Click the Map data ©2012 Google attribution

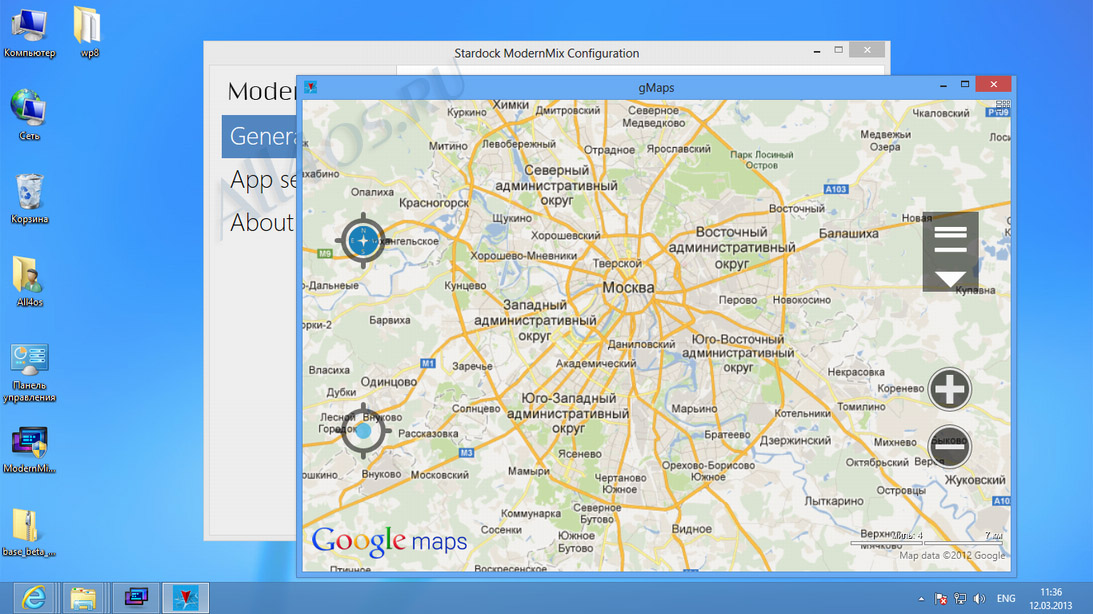coord(951,555)
